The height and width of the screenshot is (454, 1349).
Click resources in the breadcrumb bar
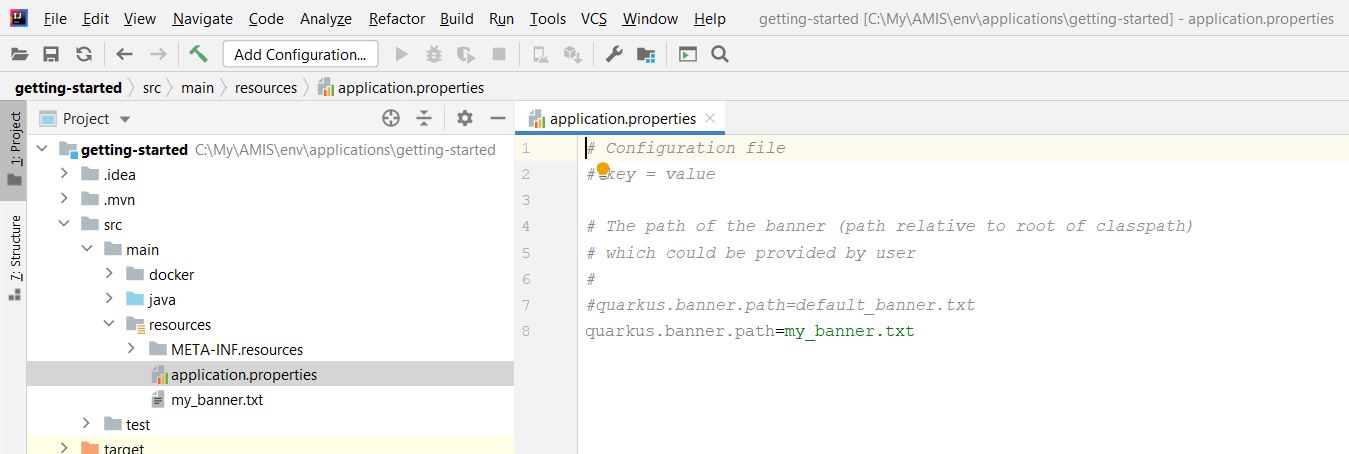pyautogui.click(x=266, y=87)
